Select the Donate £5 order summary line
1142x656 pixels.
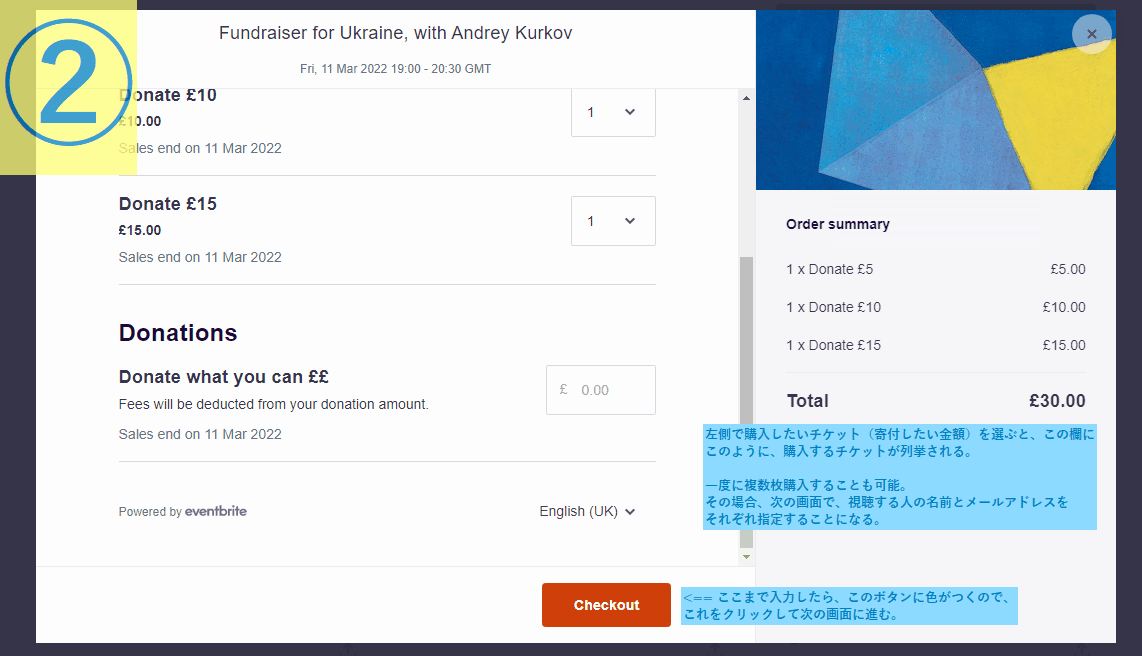tap(936, 269)
